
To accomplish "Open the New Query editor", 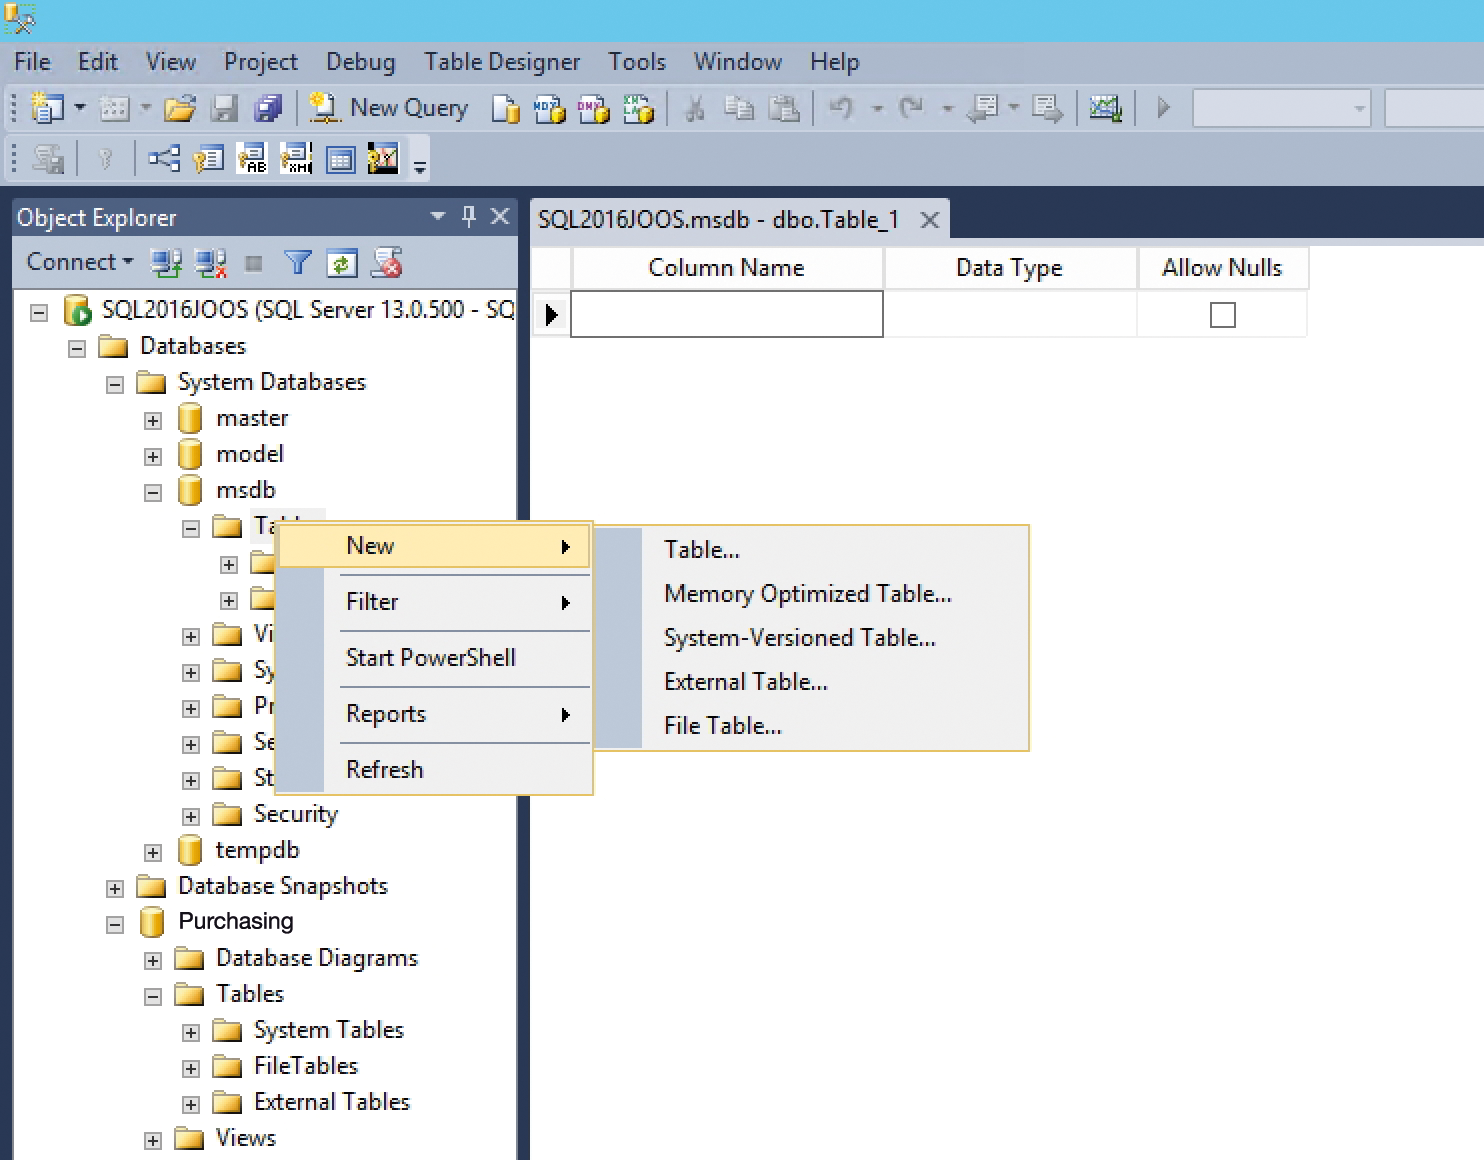I will (389, 108).
